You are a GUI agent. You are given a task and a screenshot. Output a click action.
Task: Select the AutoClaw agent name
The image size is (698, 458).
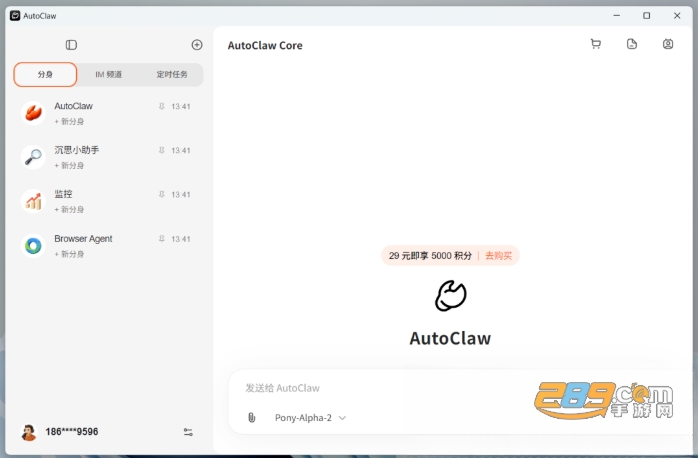73,106
